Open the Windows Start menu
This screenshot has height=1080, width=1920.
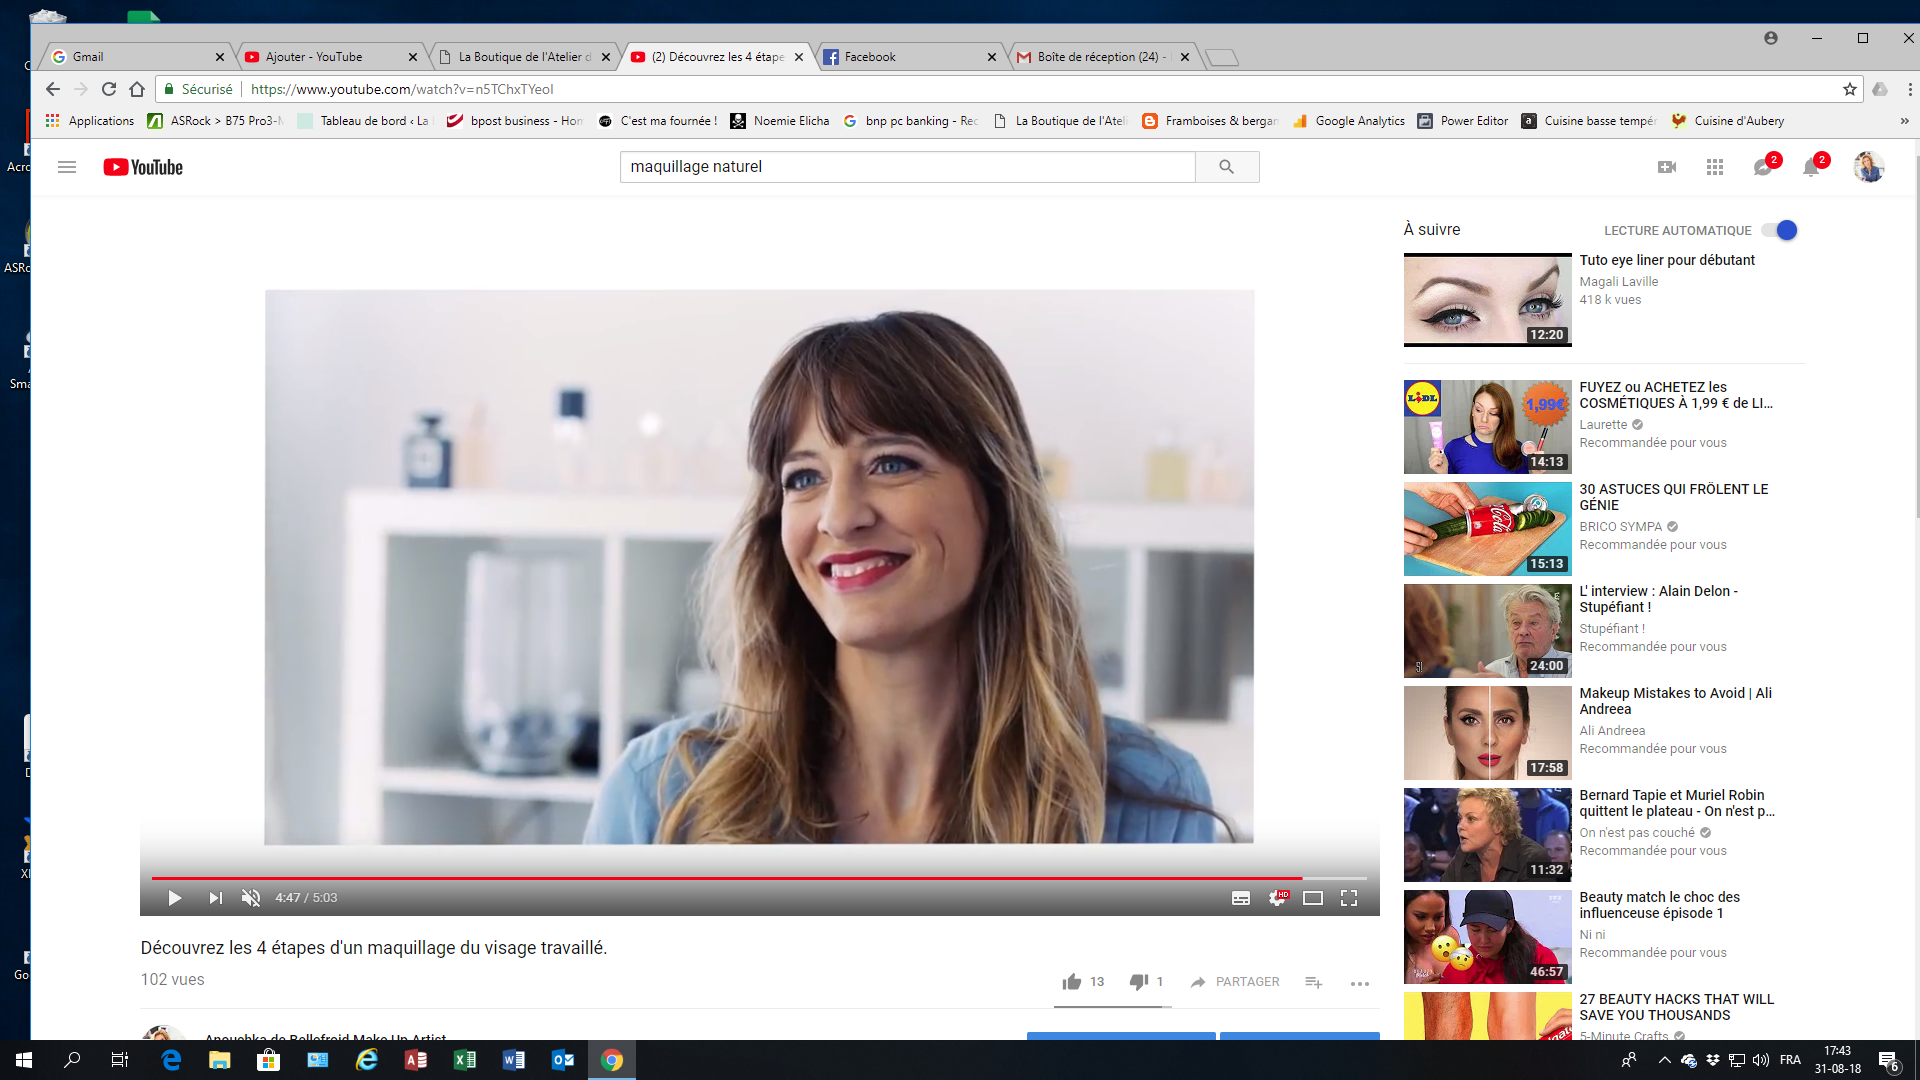(24, 1060)
